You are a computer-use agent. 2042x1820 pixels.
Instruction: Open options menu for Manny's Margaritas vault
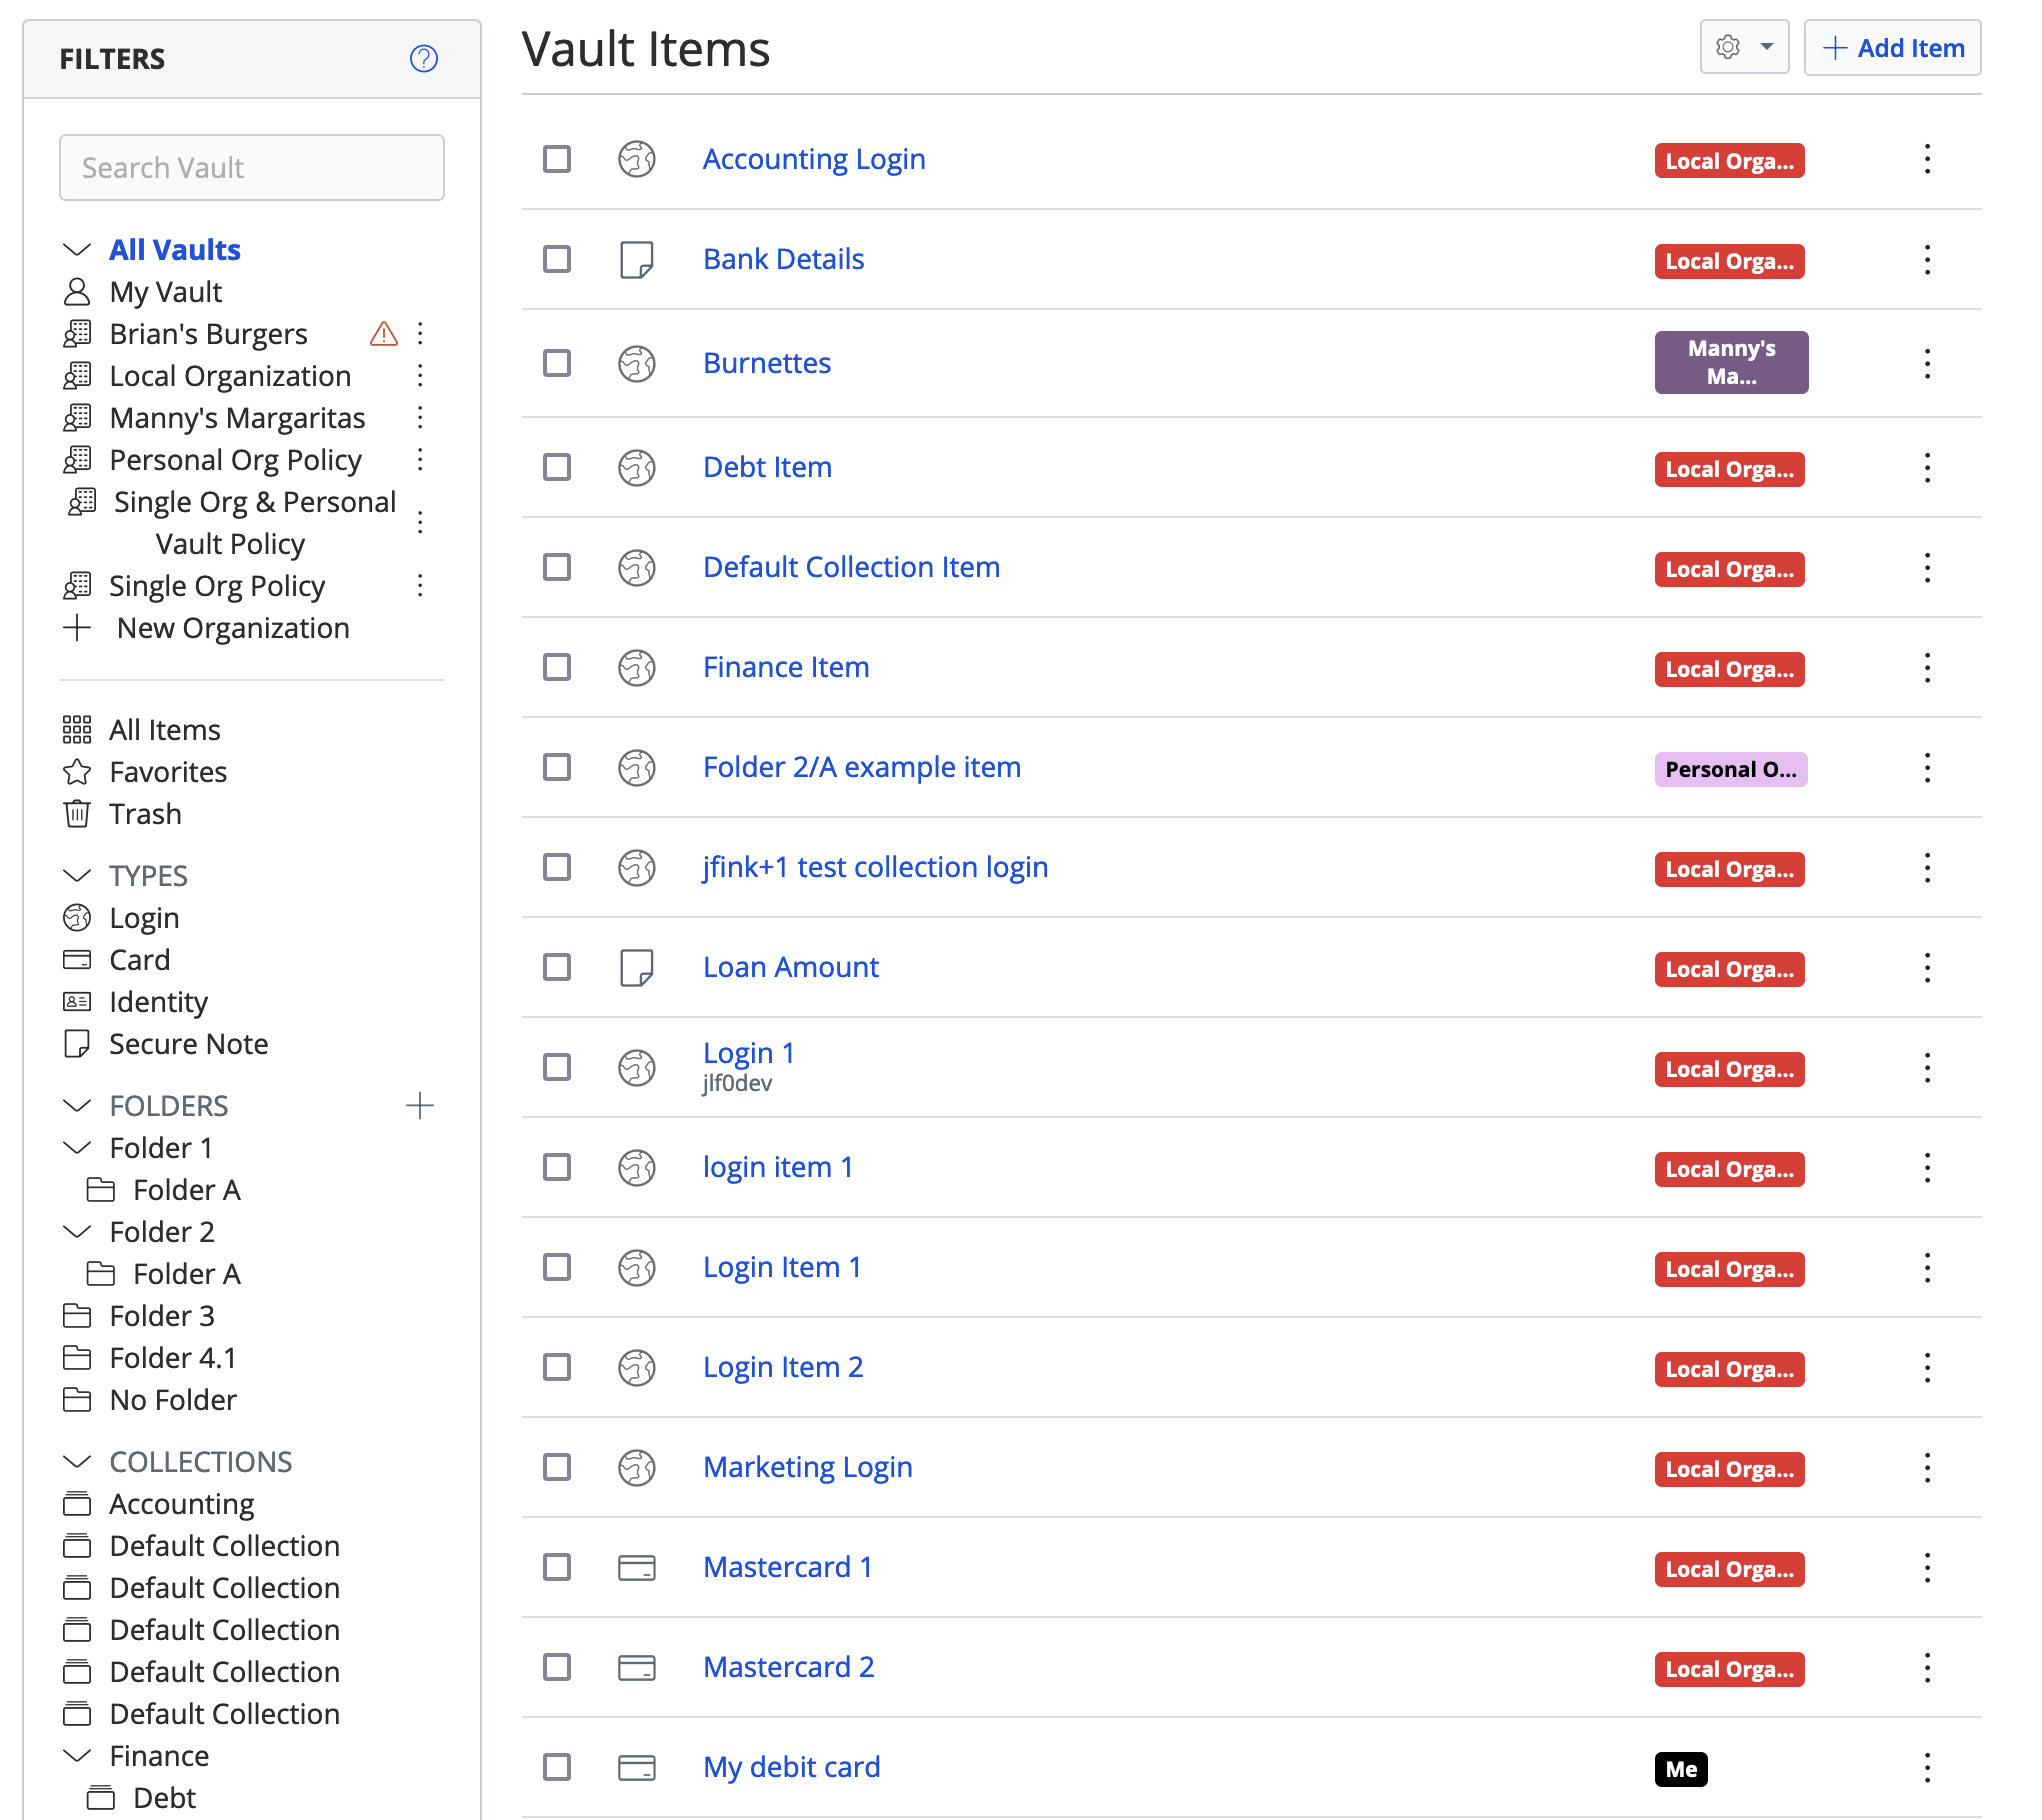(x=420, y=418)
